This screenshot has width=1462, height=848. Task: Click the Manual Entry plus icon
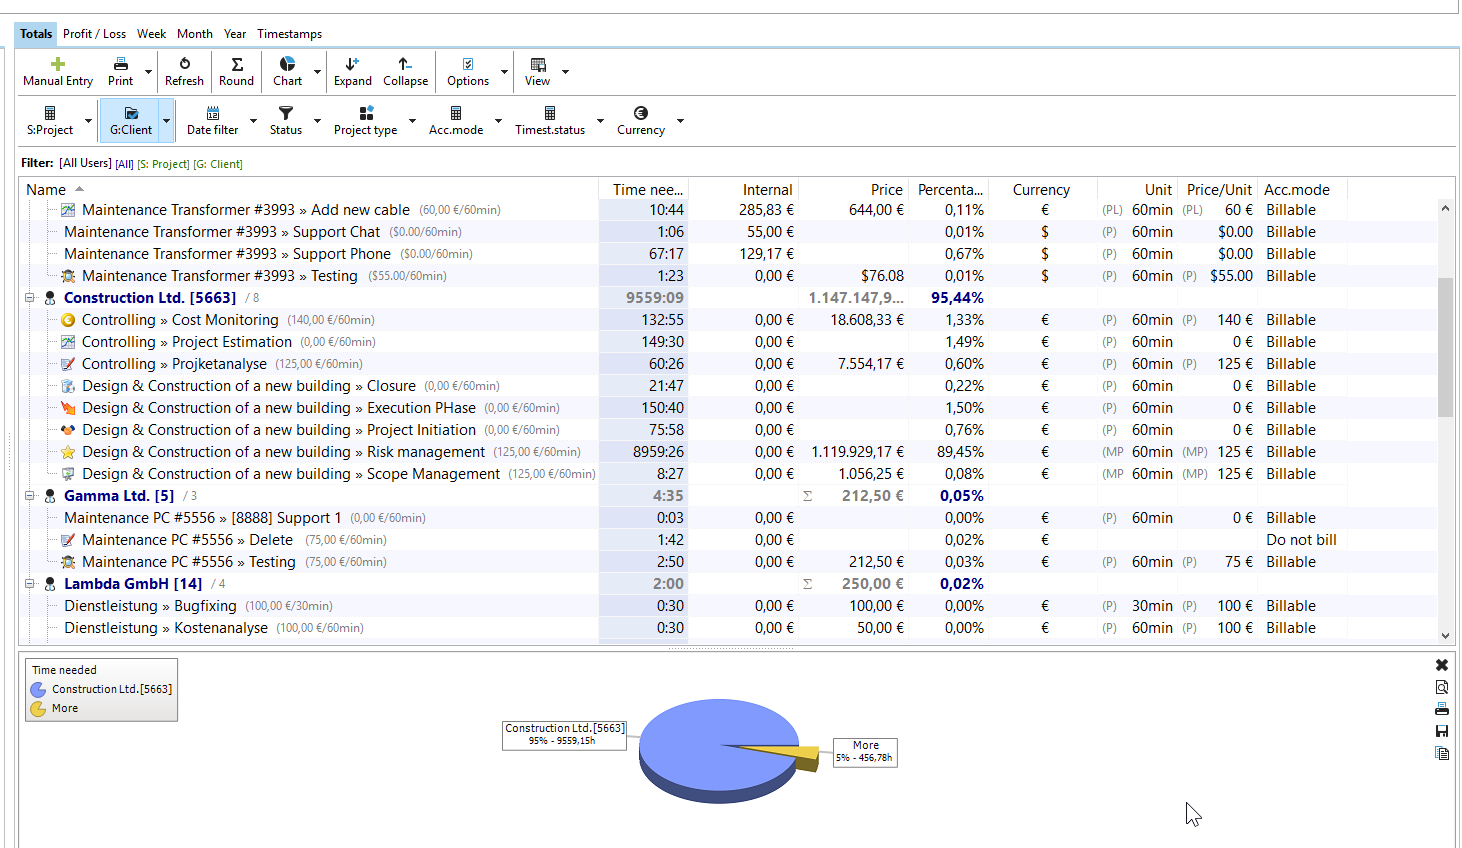coord(58,65)
